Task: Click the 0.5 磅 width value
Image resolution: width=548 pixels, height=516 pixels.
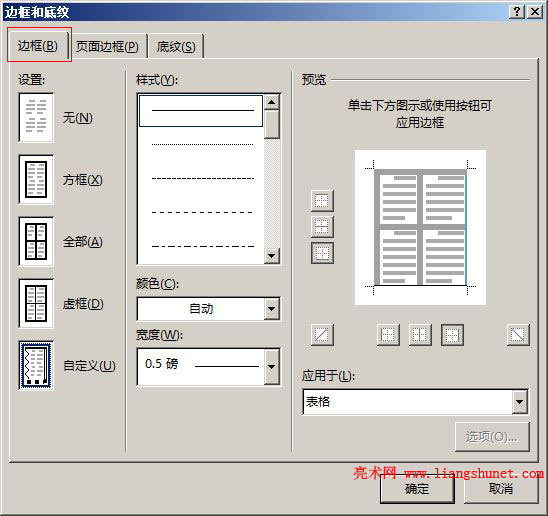Action: (161, 364)
